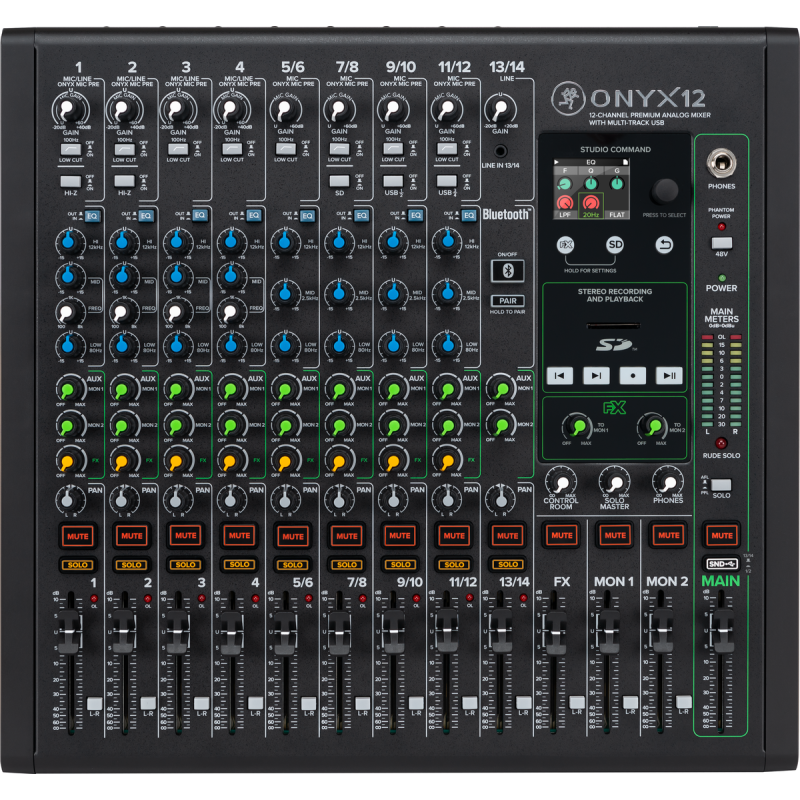Enable the EQ switch on channel 2
This screenshot has width=800, height=800.
145,215
